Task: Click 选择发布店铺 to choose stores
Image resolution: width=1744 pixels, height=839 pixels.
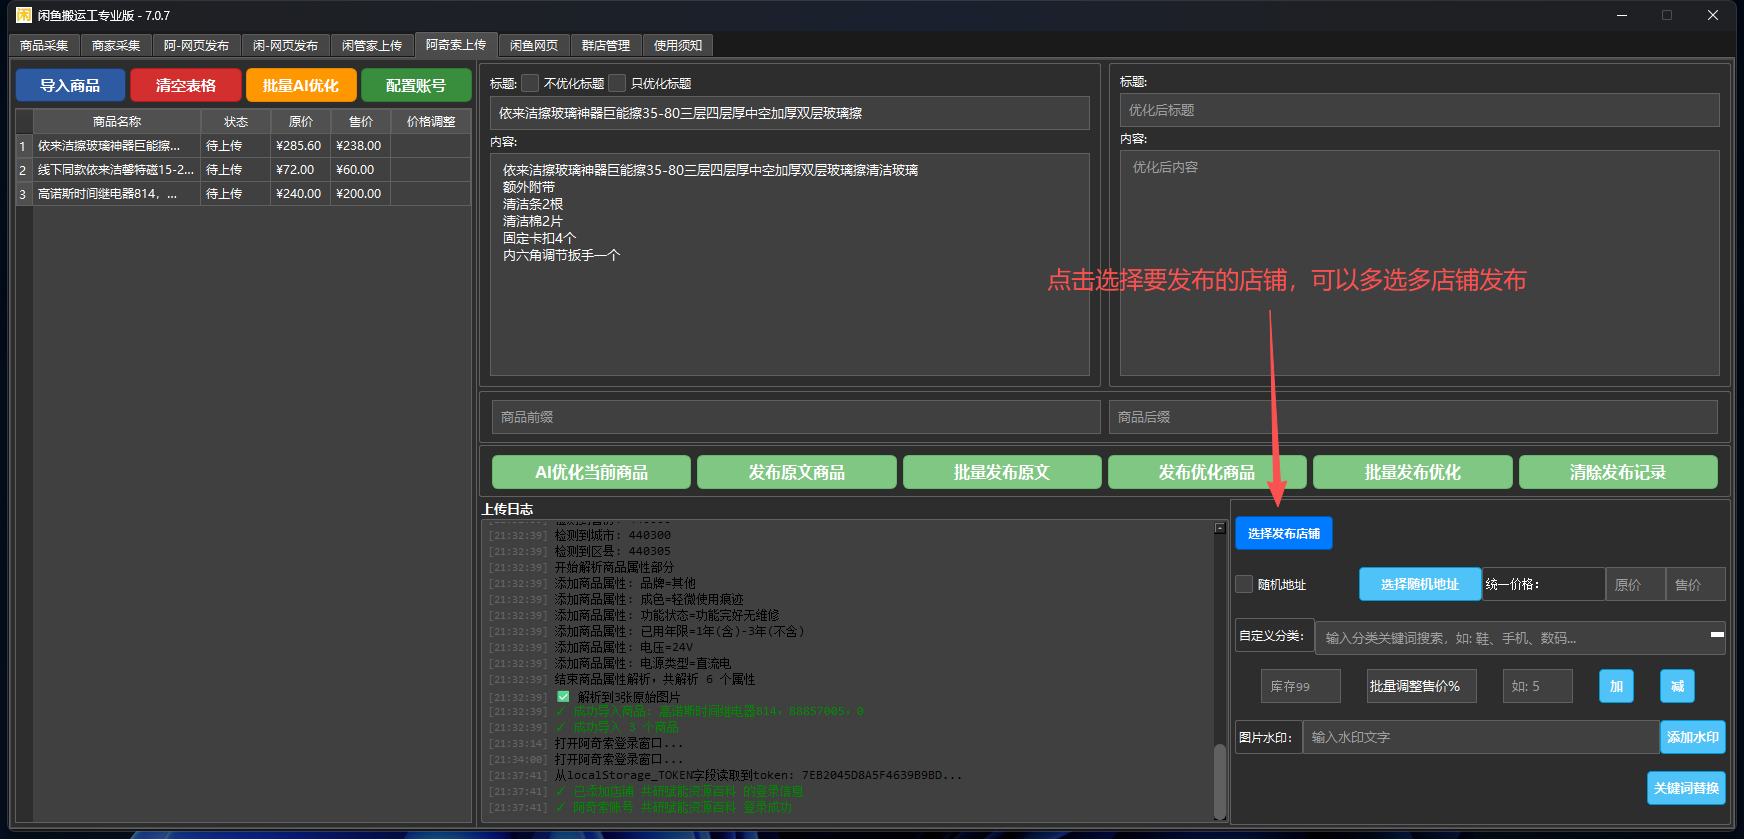Action: (x=1283, y=533)
